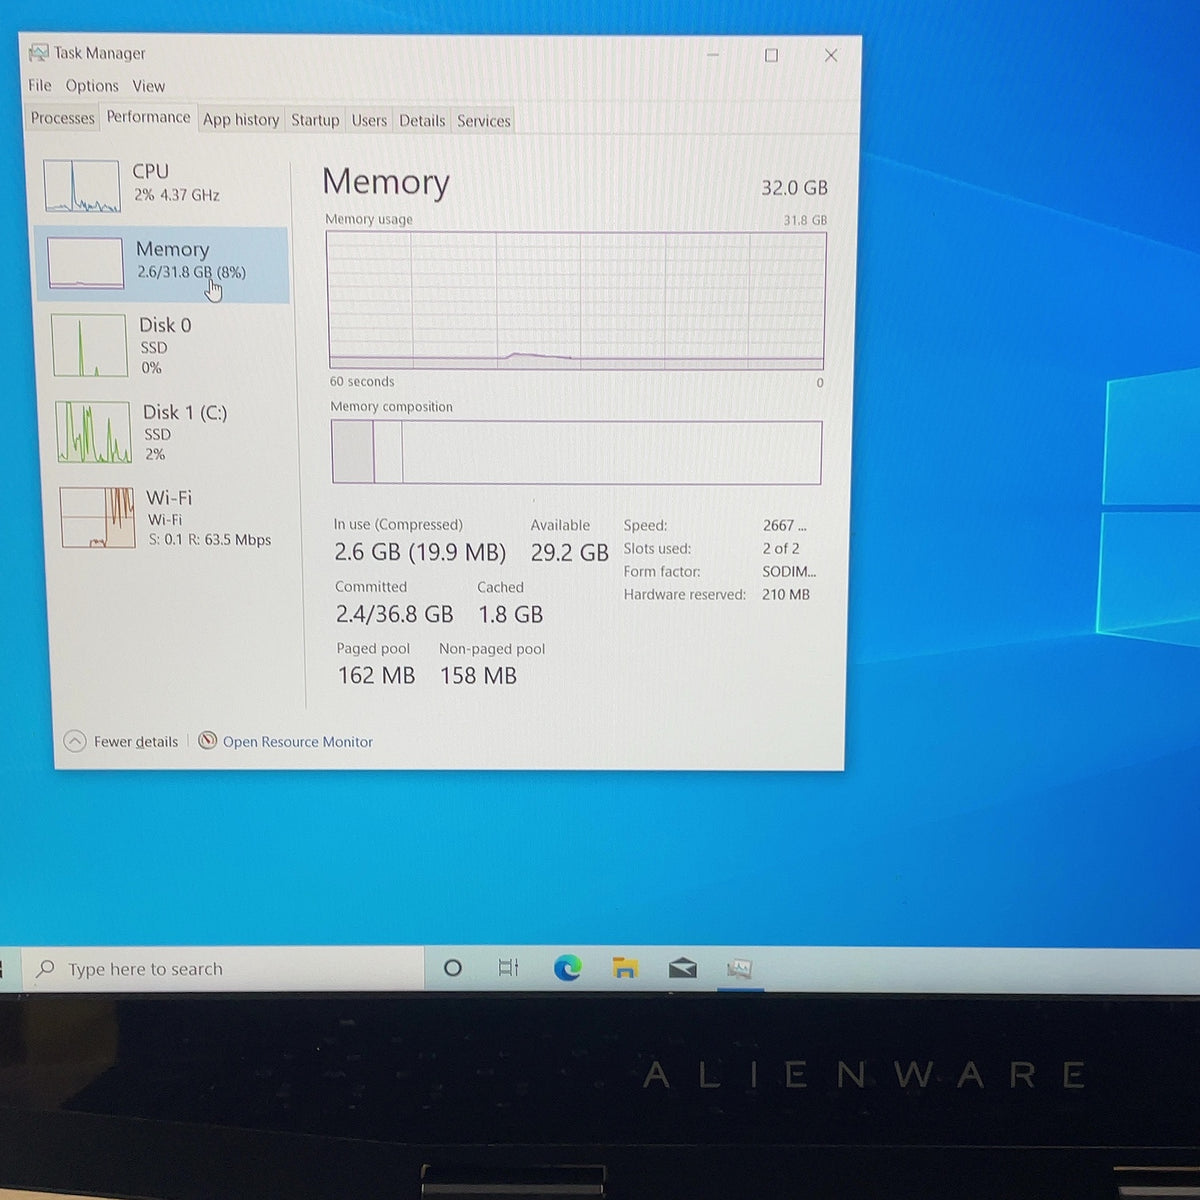The height and width of the screenshot is (1200, 1200).
Task: Switch to the App history tab
Action: click(241, 120)
